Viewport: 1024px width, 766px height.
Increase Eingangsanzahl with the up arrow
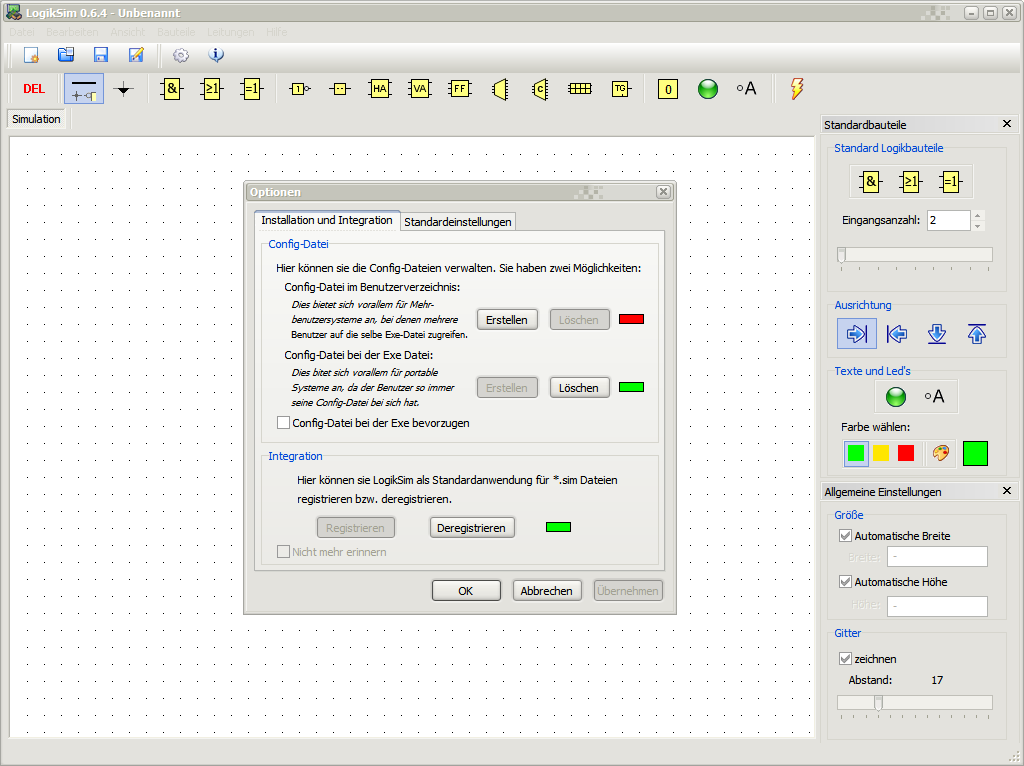click(978, 215)
